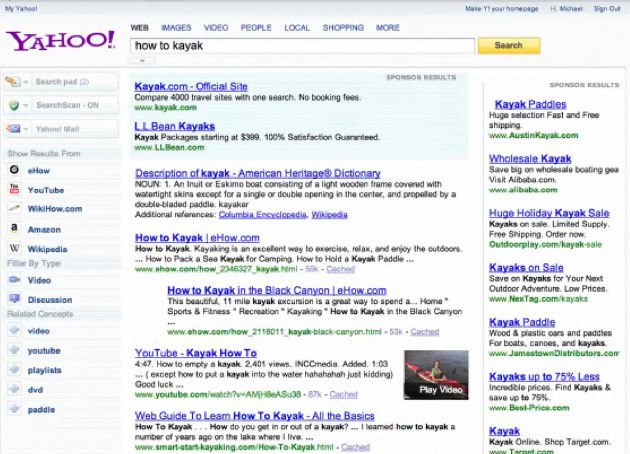
Task: Switch to the LOCAL search tab
Action: pos(297,28)
